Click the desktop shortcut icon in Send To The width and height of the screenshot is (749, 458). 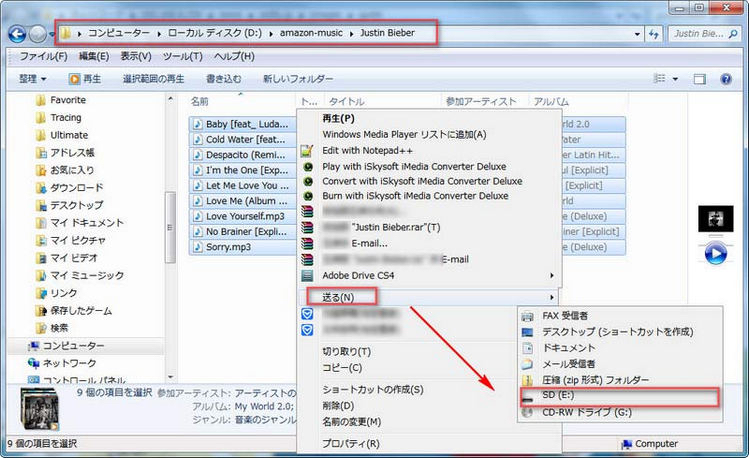pos(527,332)
